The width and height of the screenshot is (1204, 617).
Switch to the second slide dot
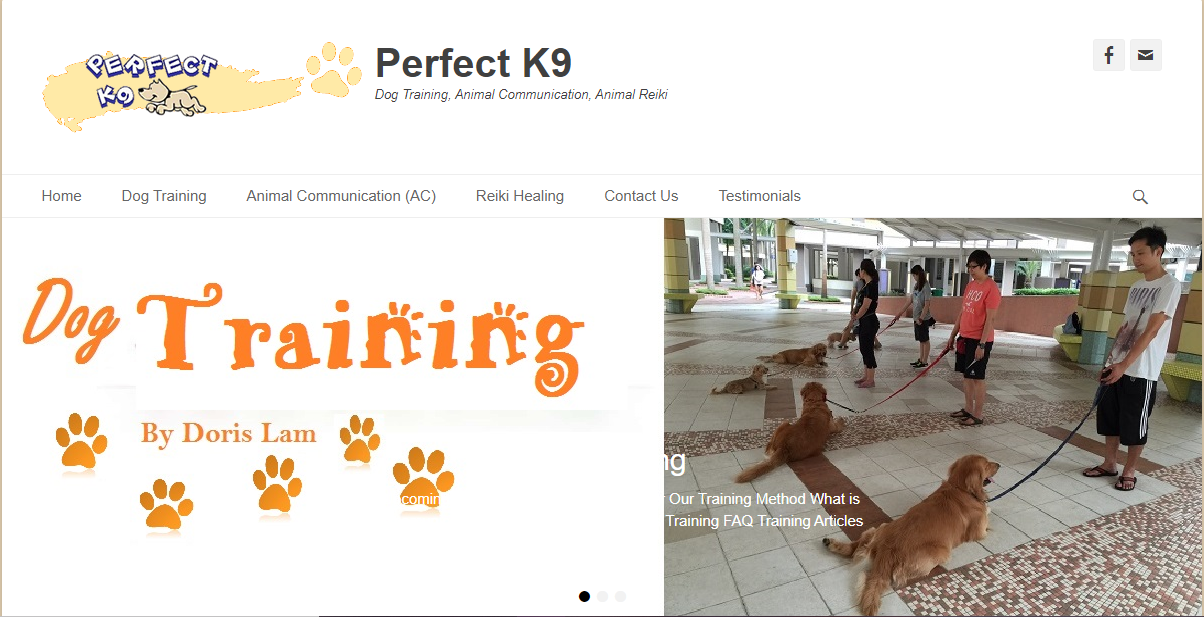coord(603,596)
